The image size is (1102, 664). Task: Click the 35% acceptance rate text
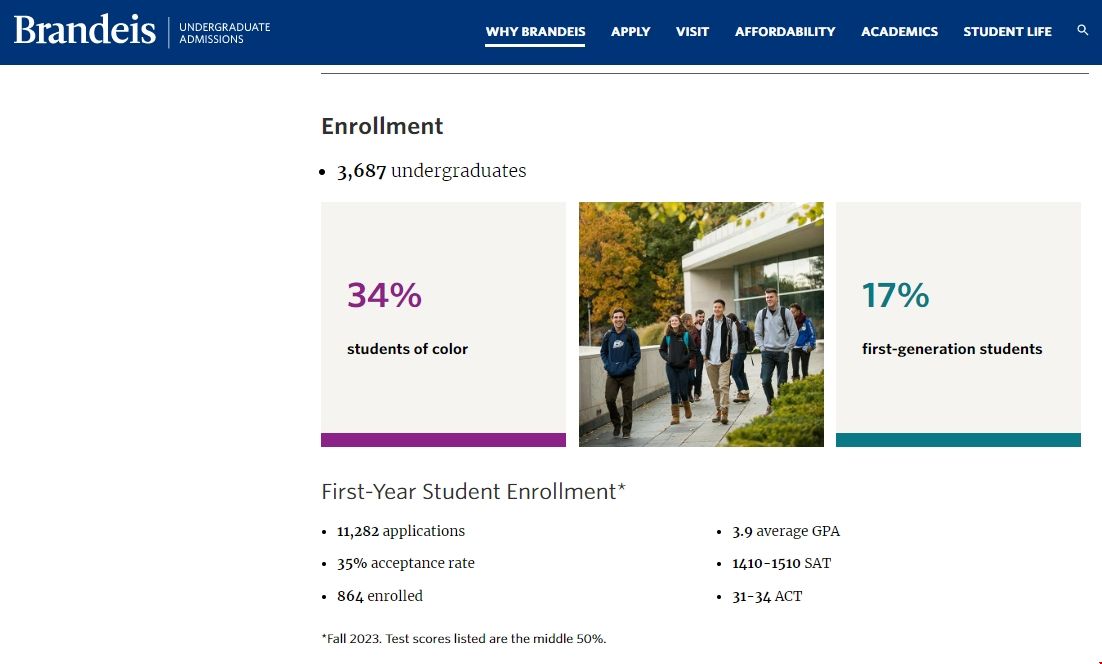pyautogui.click(x=405, y=563)
